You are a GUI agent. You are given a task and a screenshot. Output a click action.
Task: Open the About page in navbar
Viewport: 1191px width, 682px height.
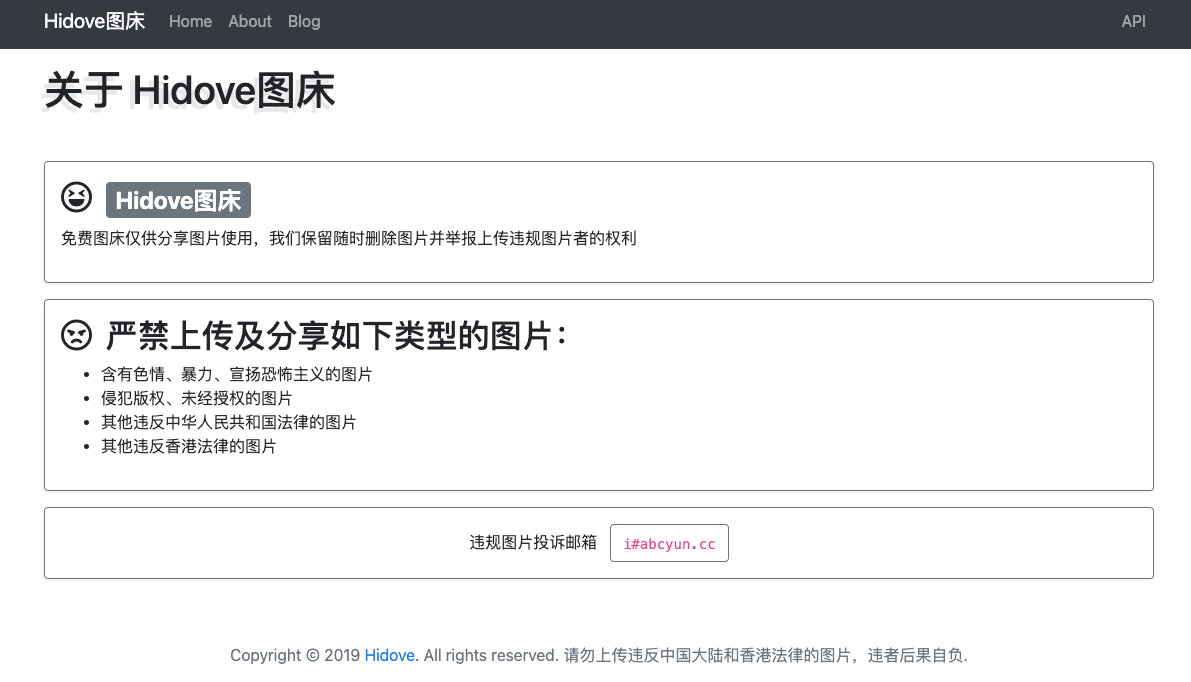pyautogui.click(x=250, y=21)
